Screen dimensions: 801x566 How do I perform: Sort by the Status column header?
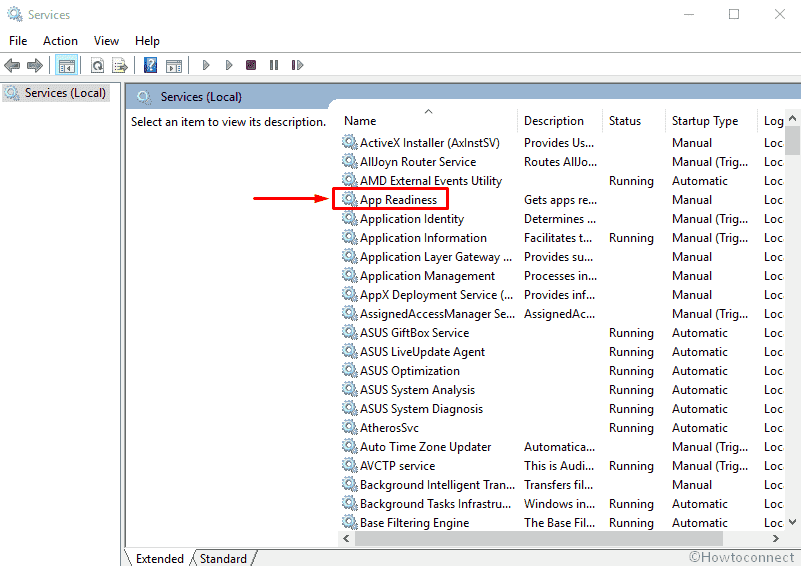(633, 121)
